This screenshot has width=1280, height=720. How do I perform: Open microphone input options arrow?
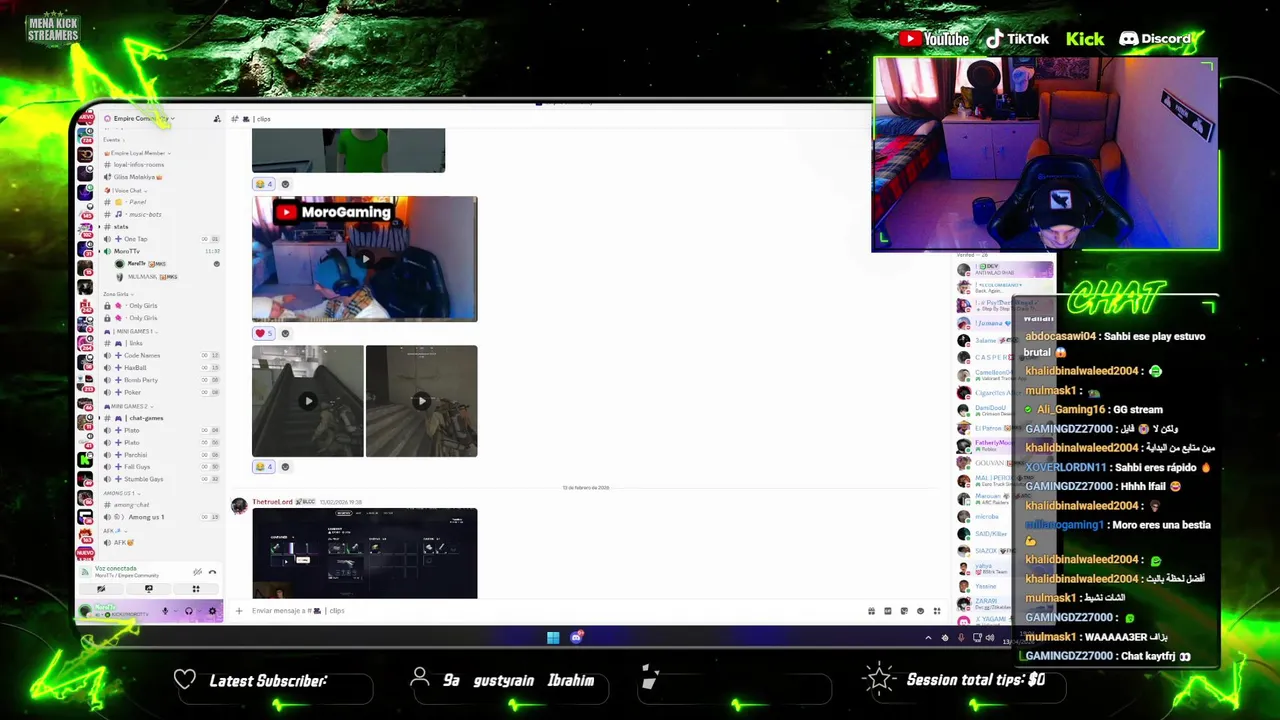174,611
